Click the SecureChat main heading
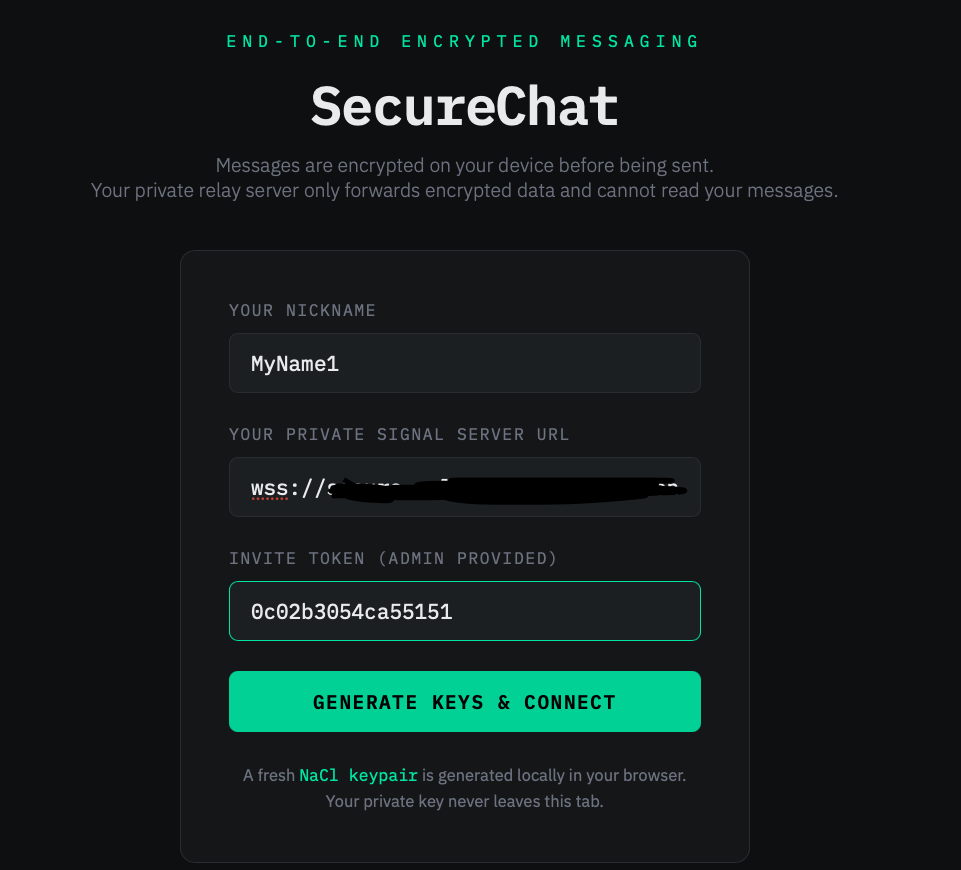Screen dimensions: 961x870 pos(464,106)
